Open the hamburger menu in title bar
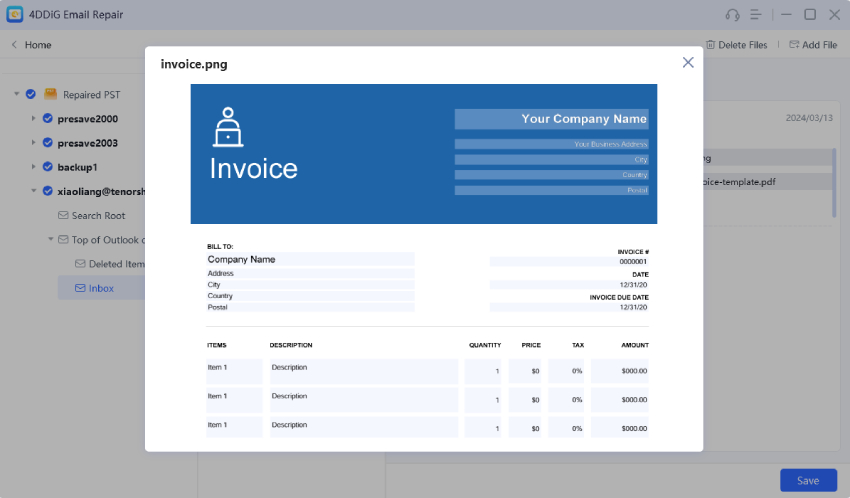The image size is (850, 498). click(x=757, y=15)
